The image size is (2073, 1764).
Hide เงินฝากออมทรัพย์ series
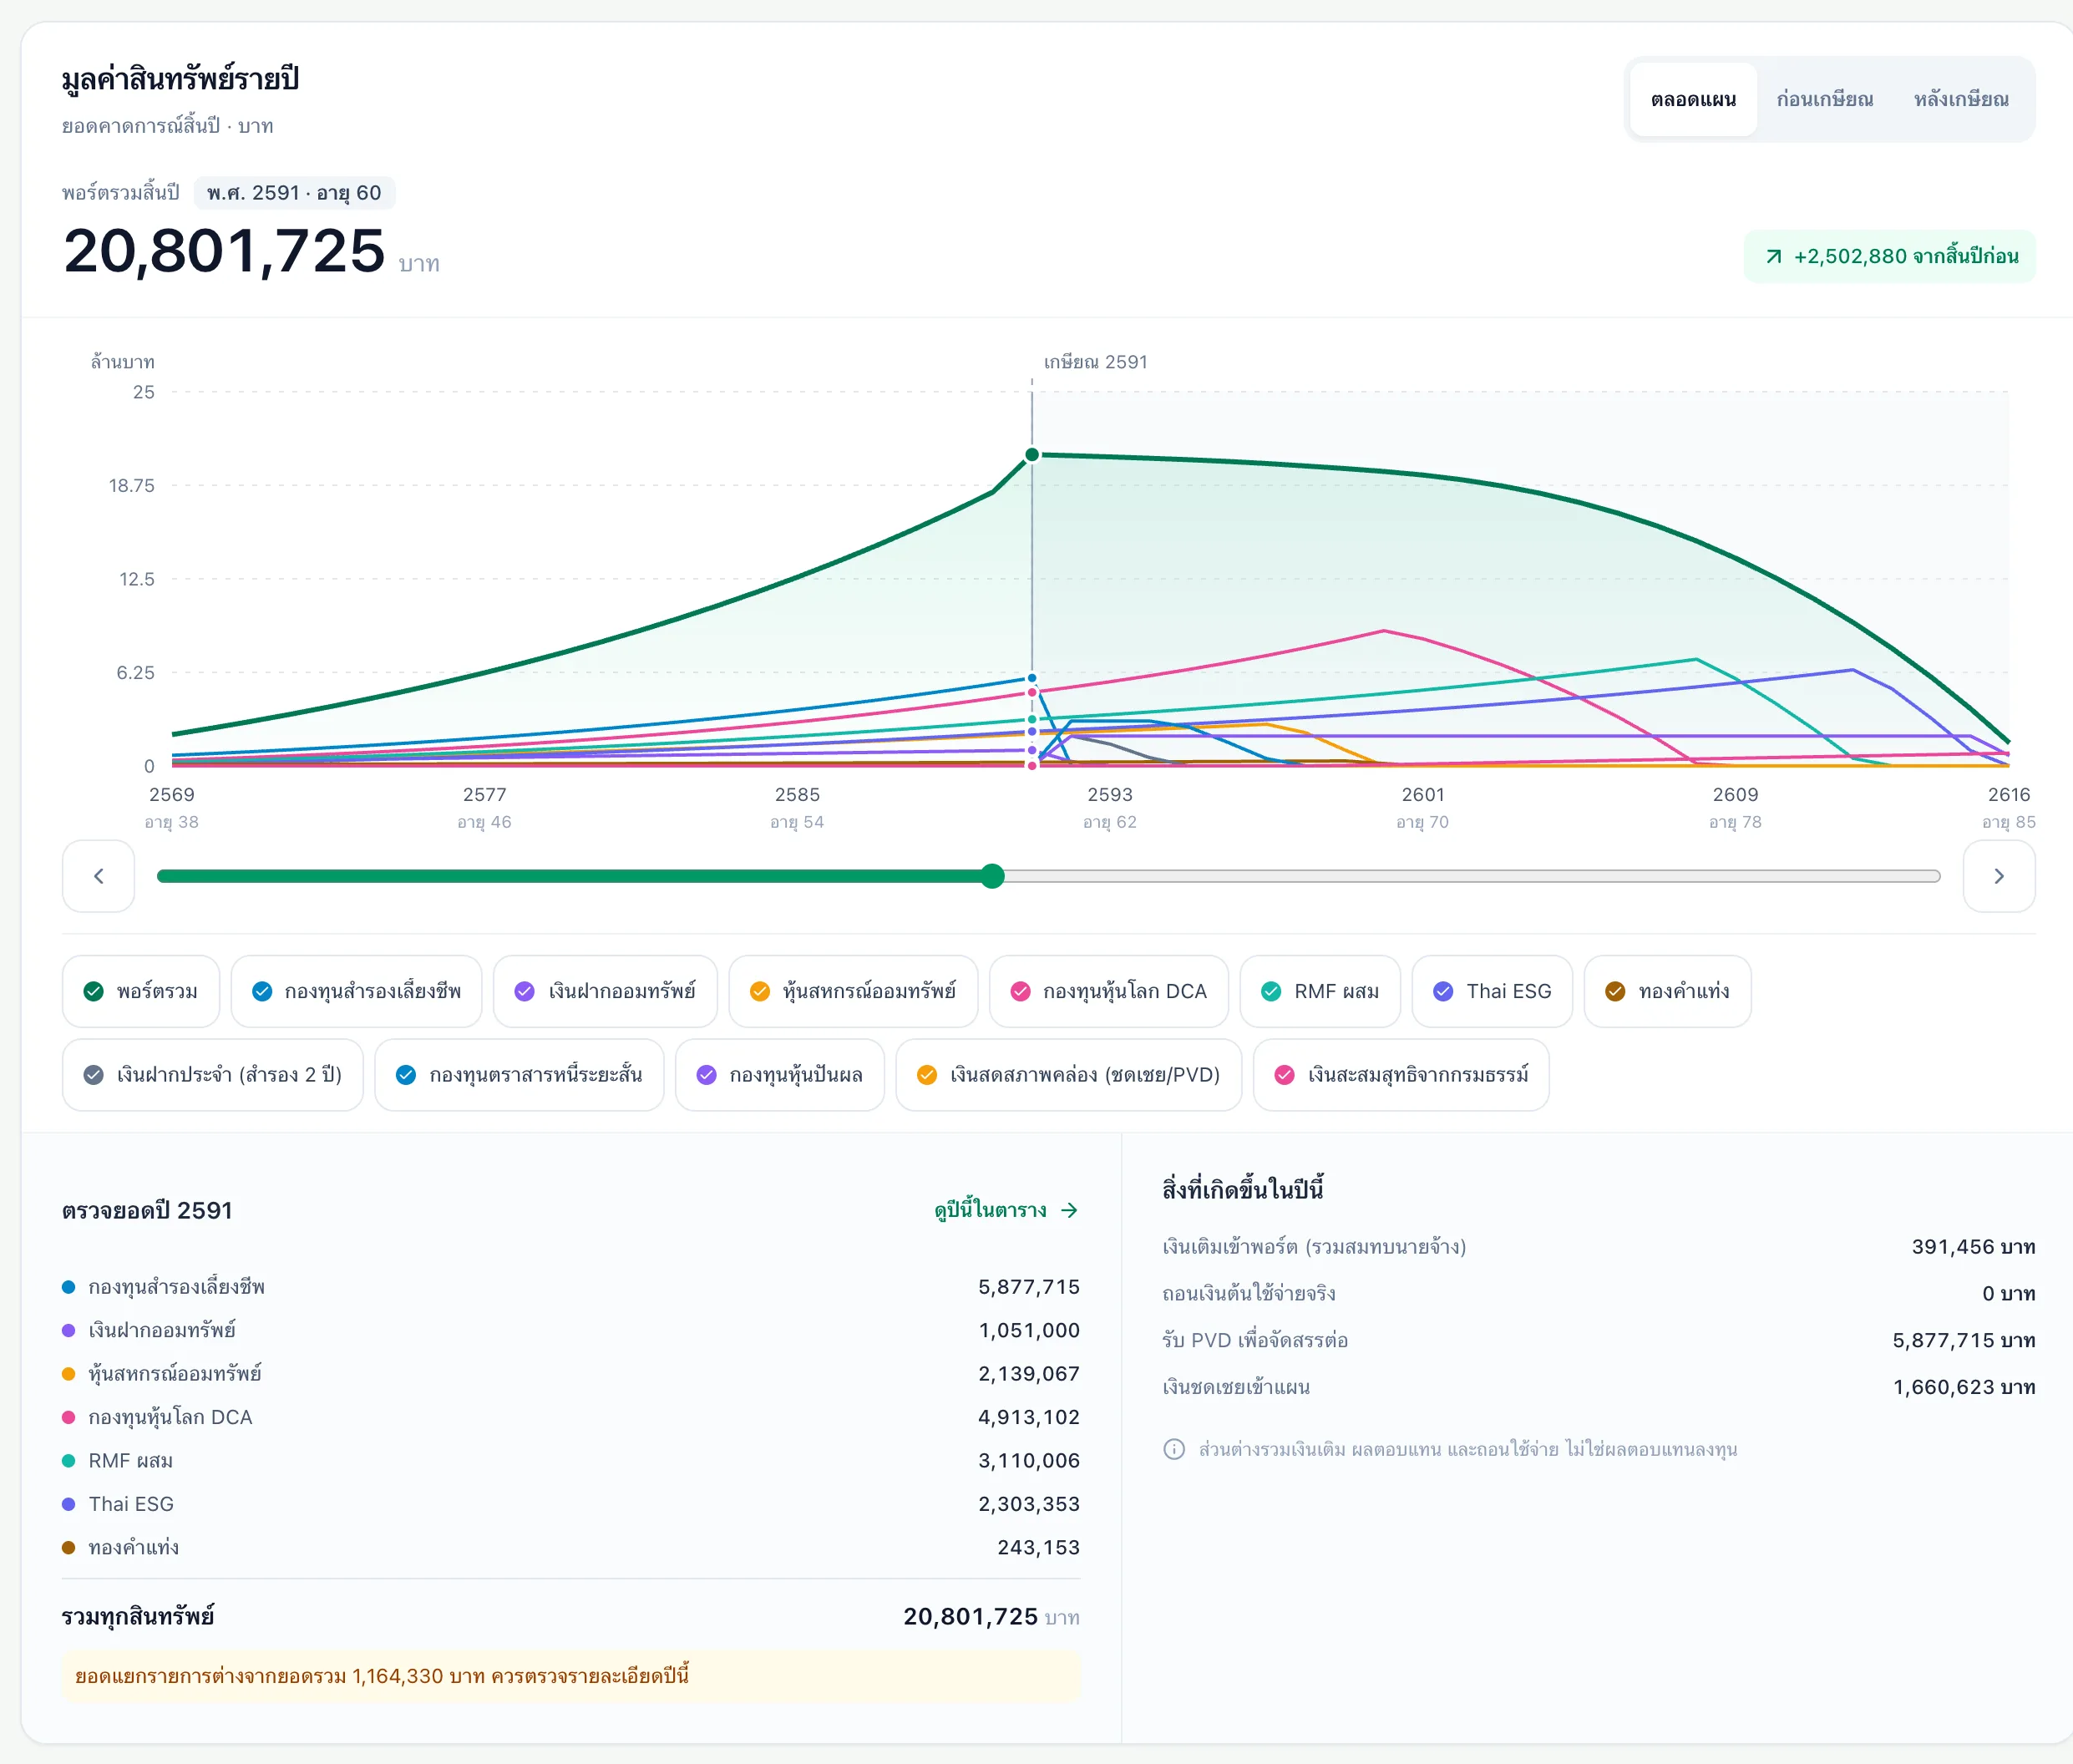605,991
